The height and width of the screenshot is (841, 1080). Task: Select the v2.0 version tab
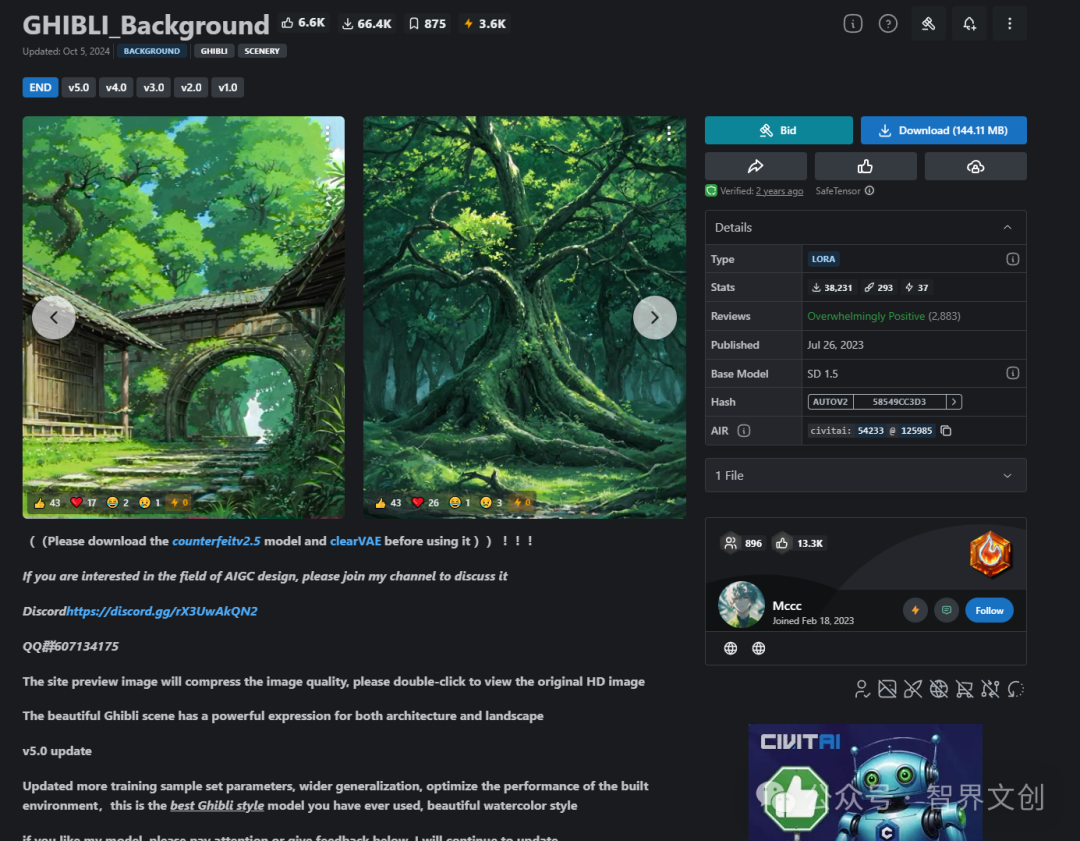point(191,87)
